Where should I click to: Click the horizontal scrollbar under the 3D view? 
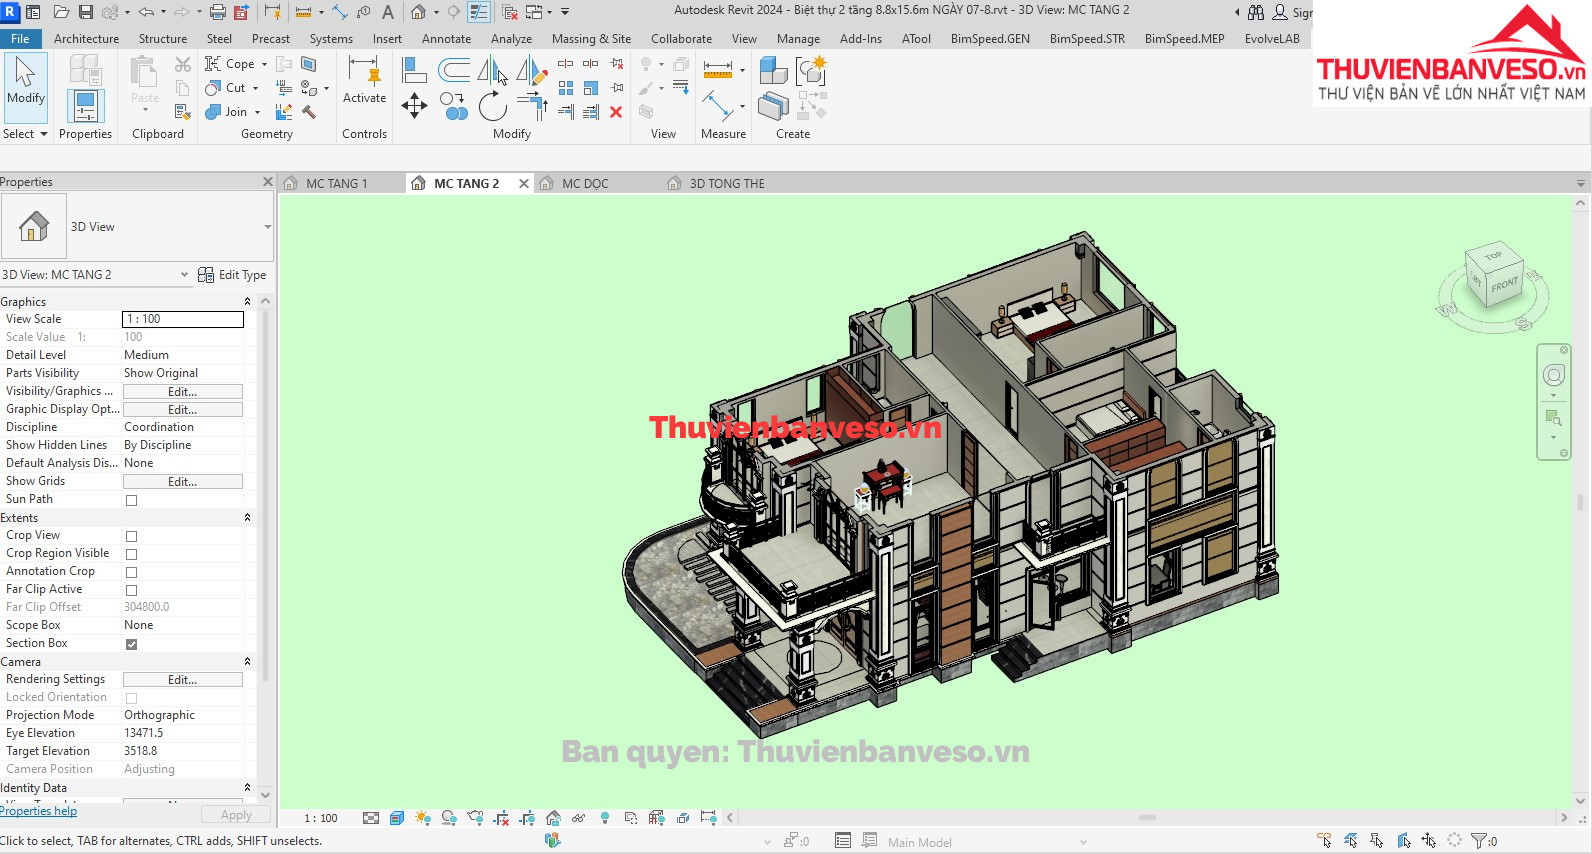1146,818
